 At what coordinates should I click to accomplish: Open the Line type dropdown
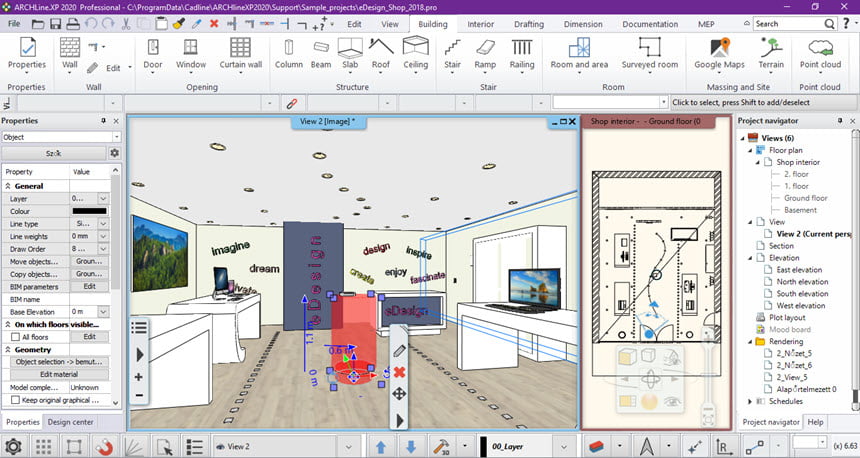coord(103,224)
